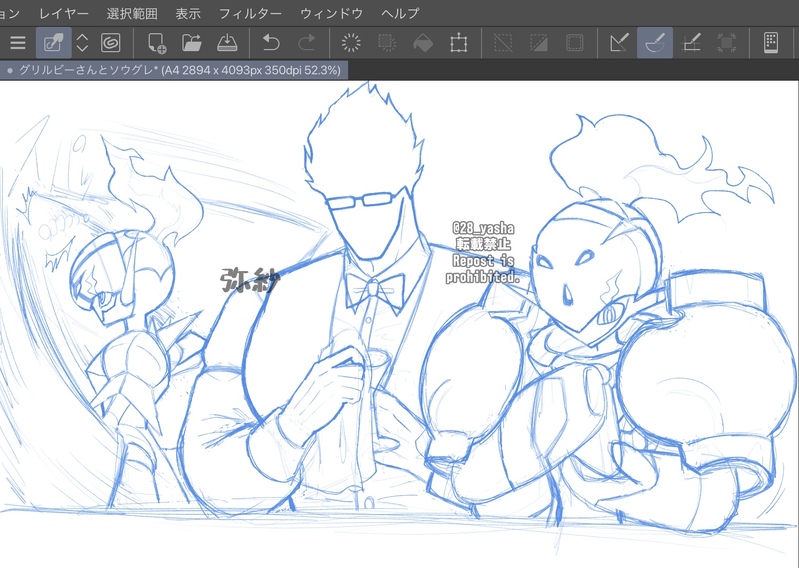Open Clip Studio via the swirl icon
Viewport: 799px width, 568px height.
[x=111, y=43]
